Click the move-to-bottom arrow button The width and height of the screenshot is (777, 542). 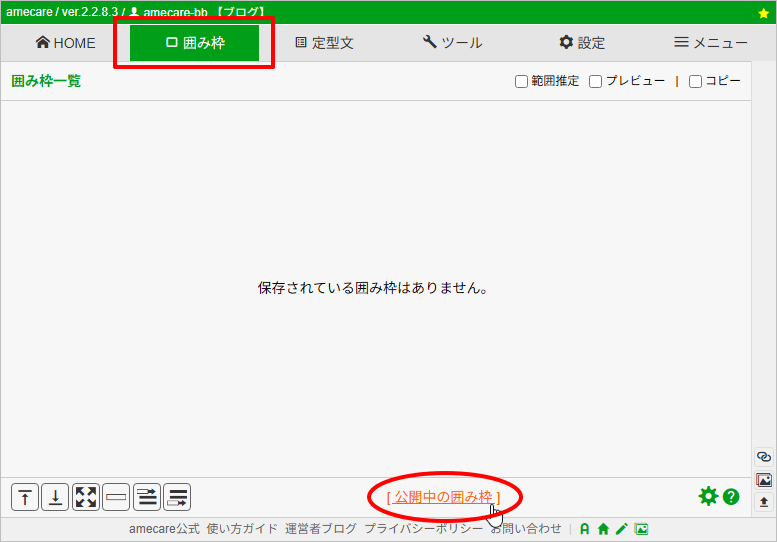tap(56, 497)
